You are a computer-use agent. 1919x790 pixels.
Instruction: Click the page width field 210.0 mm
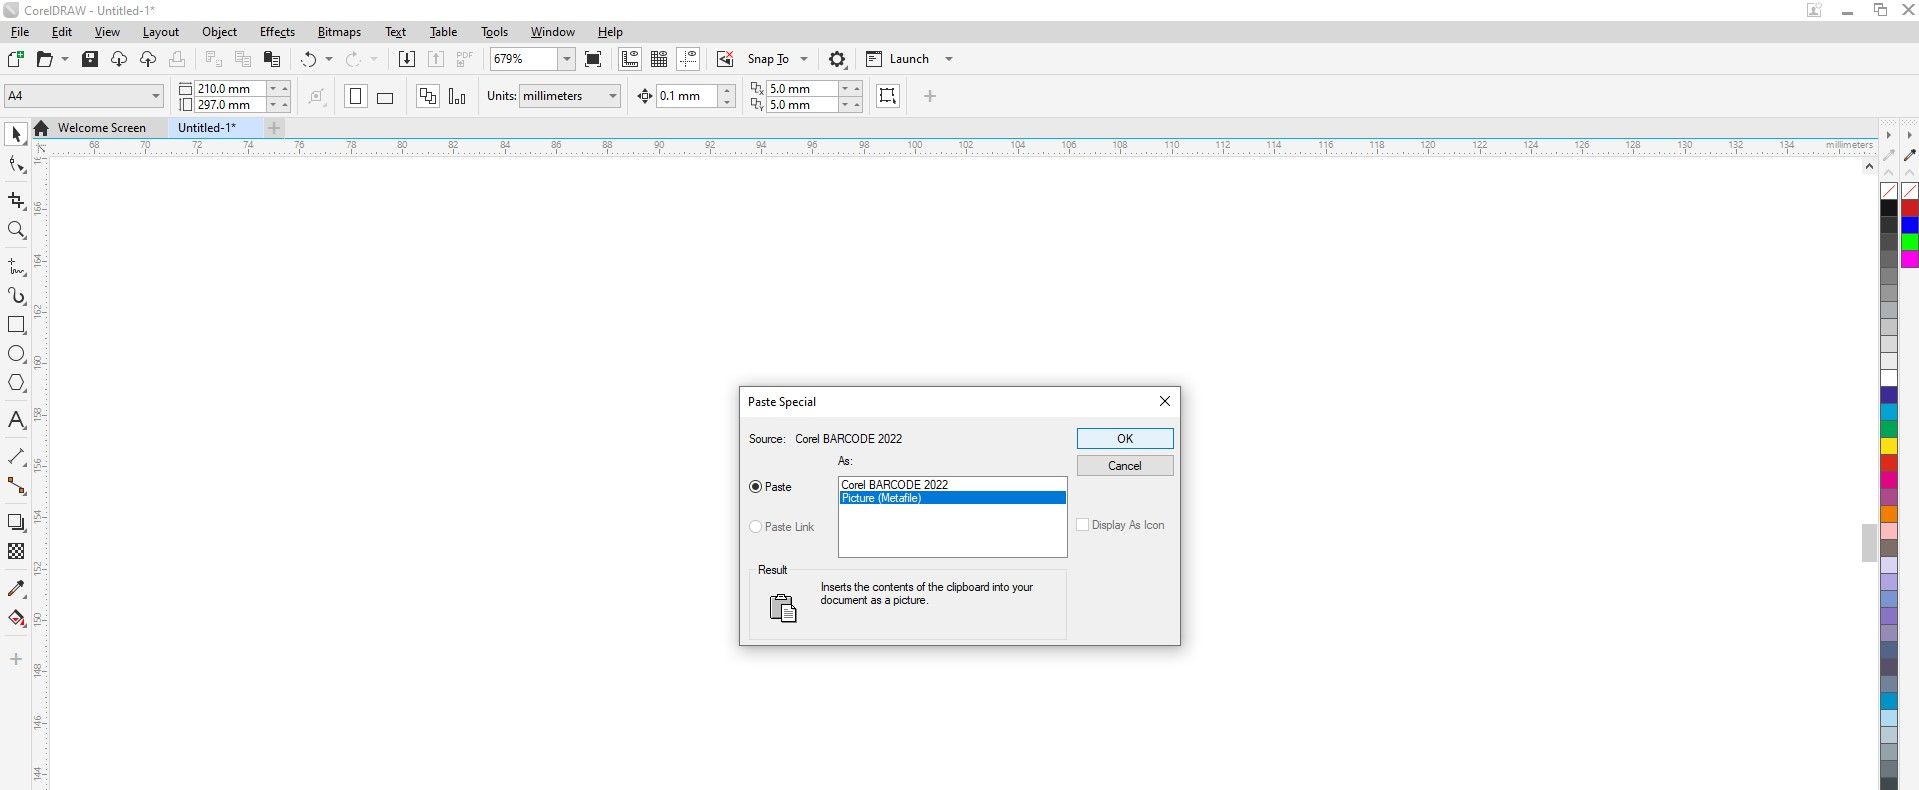pyautogui.click(x=231, y=89)
